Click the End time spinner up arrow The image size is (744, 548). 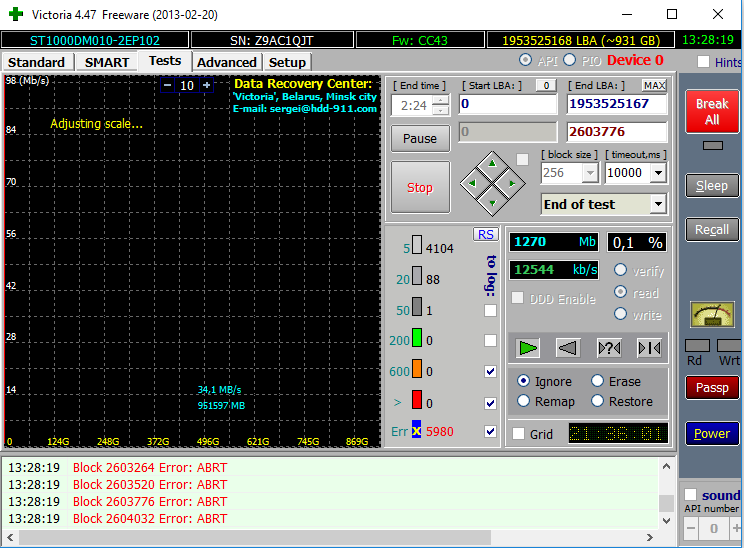pyautogui.click(x=441, y=100)
